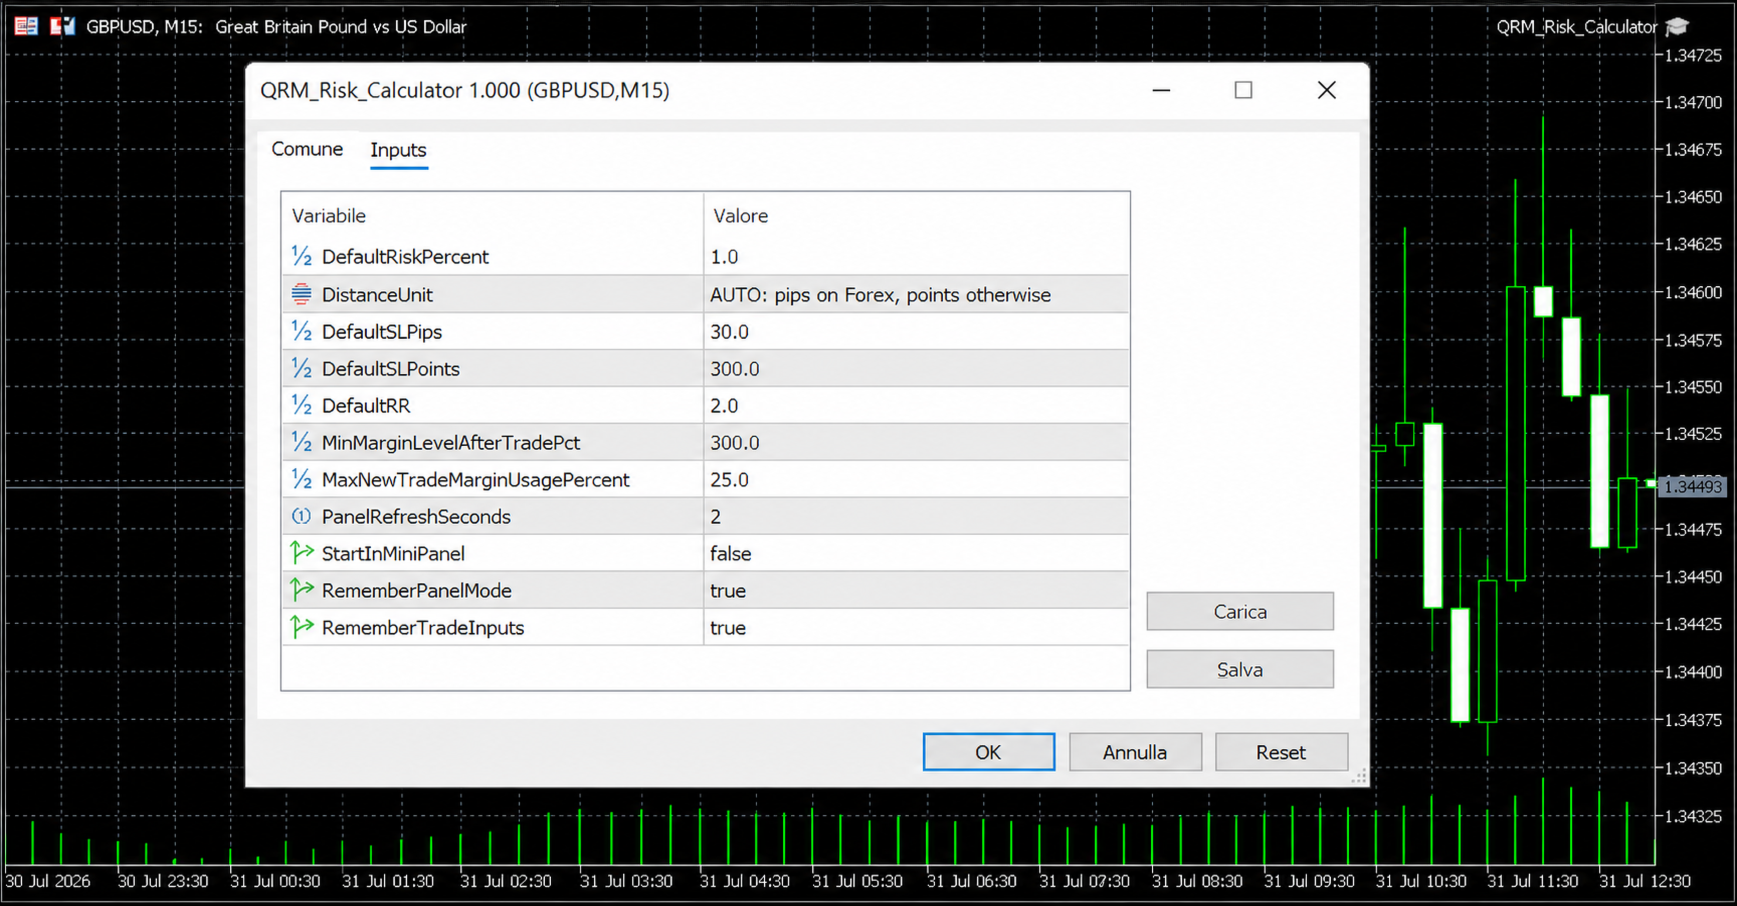The image size is (1737, 906).
Task: Click the MinMarginLevelAfterTradePct type icon
Action: pyautogui.click(x=301, y=442)
